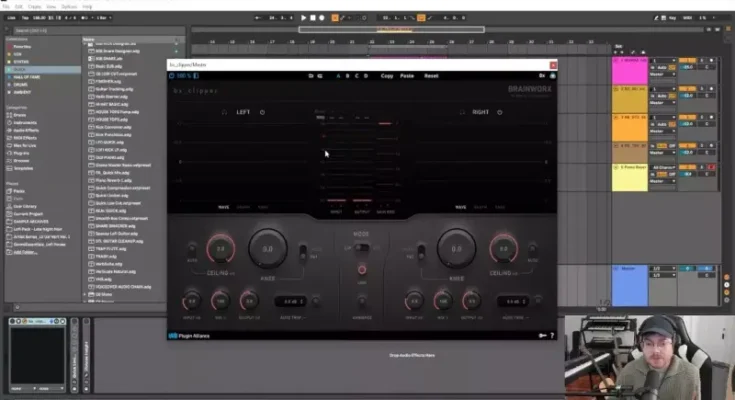Click the help question mark in plugin footer
Screen dimensions: 735x400
click(552, 335)
